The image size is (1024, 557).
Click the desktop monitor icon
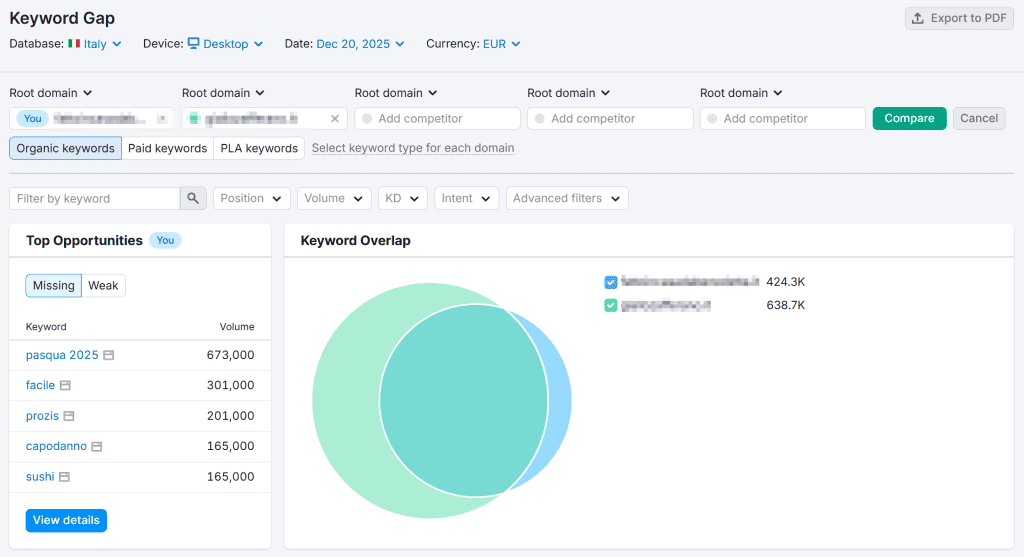(x=193, y=43)
